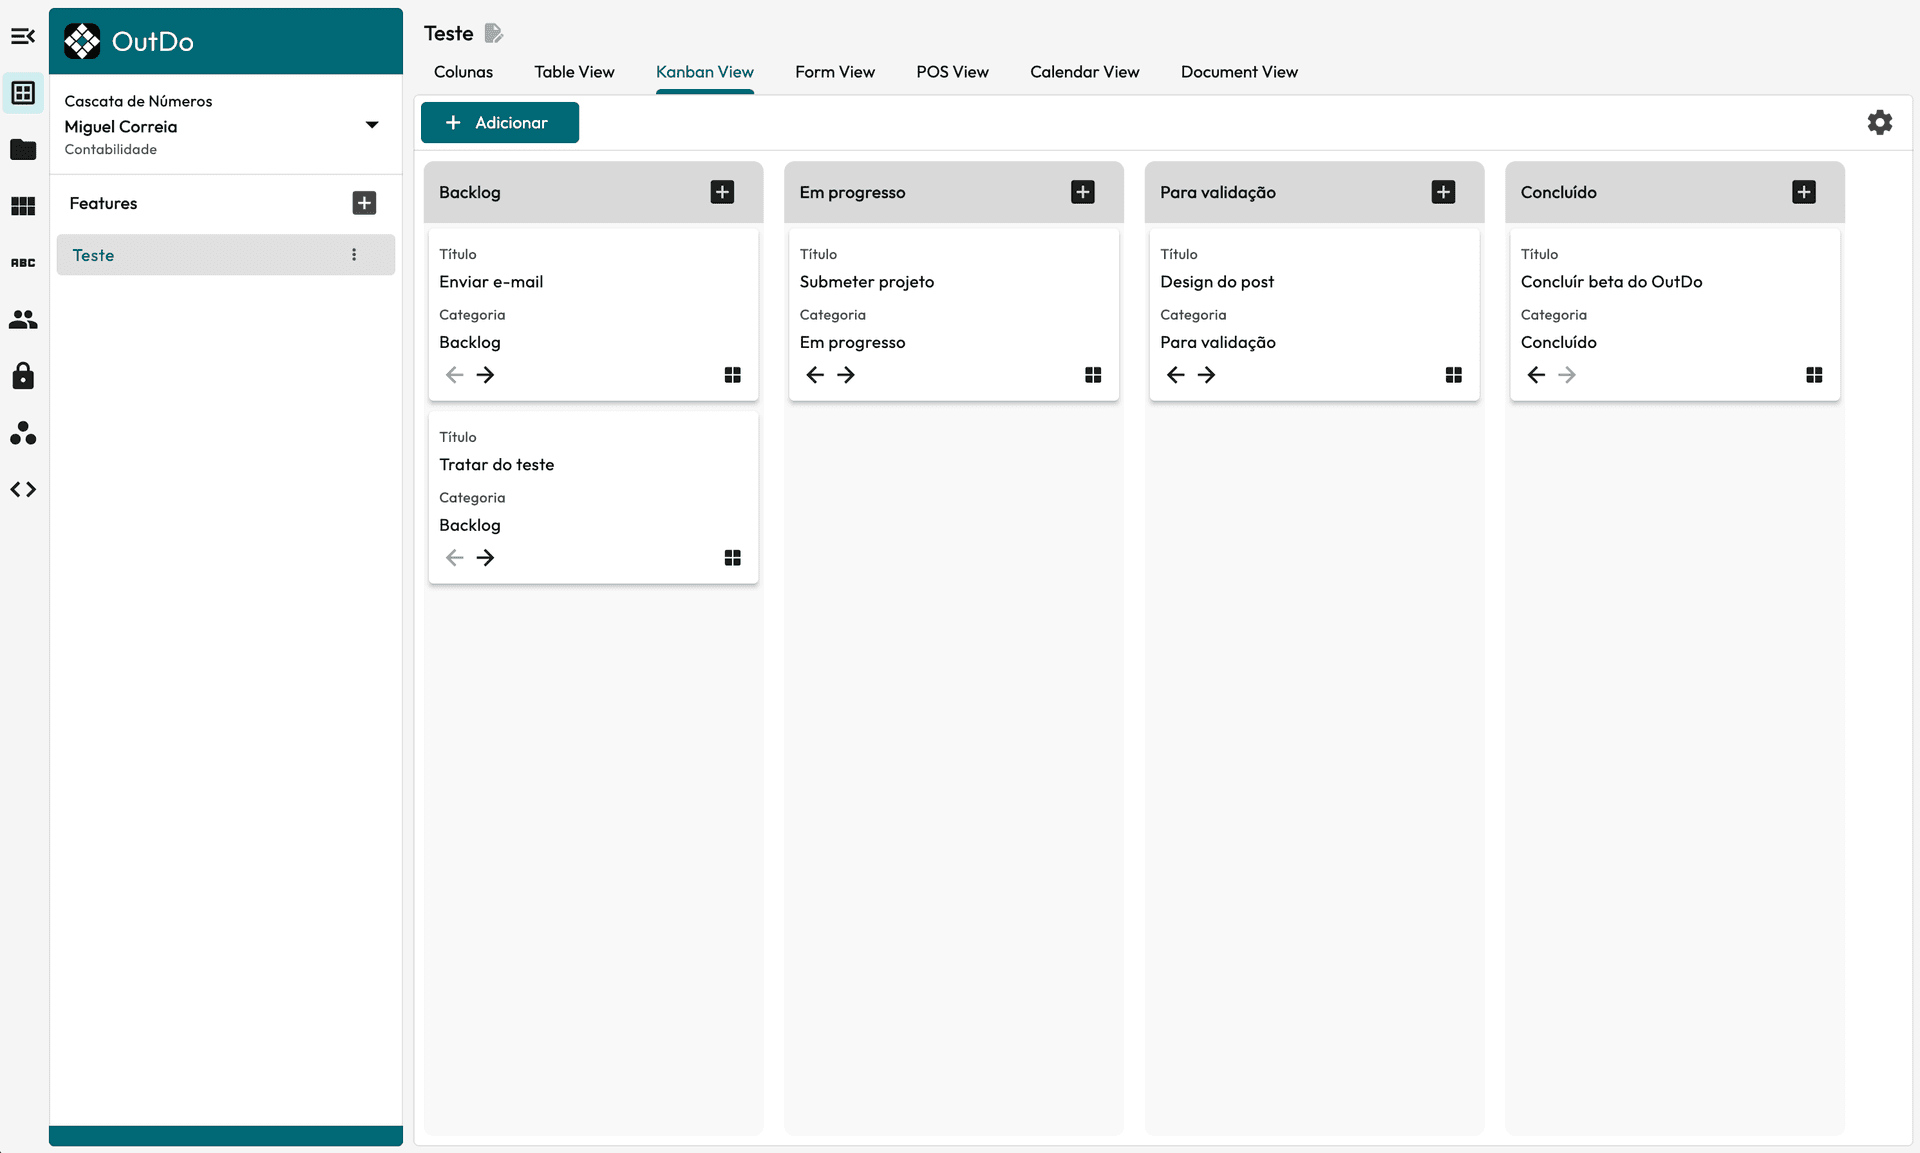The image size is (1920, 1153).
Task: Select the apps grid icon in sidebar
Action: pyautogui.click(x=23, y=206)
